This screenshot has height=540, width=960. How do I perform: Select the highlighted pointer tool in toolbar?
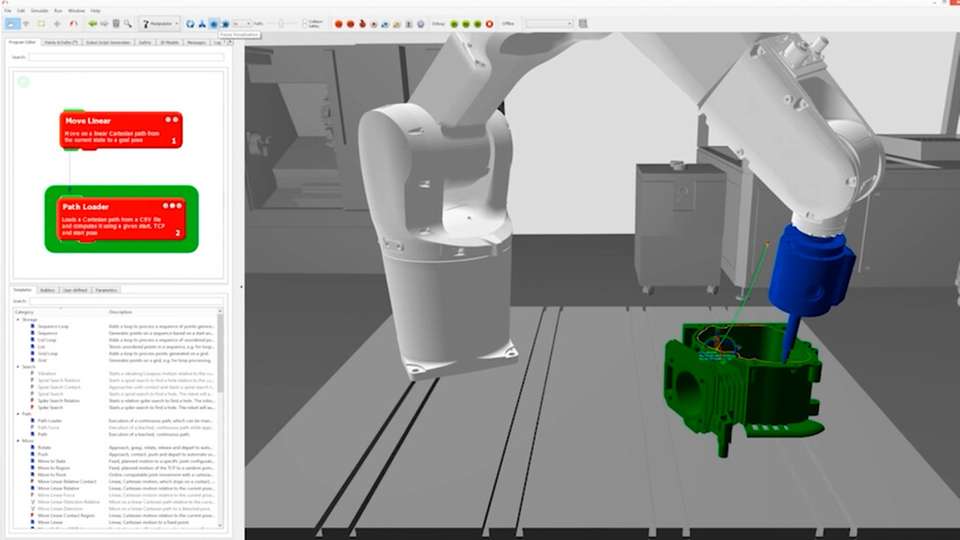(x=12, y=24)
